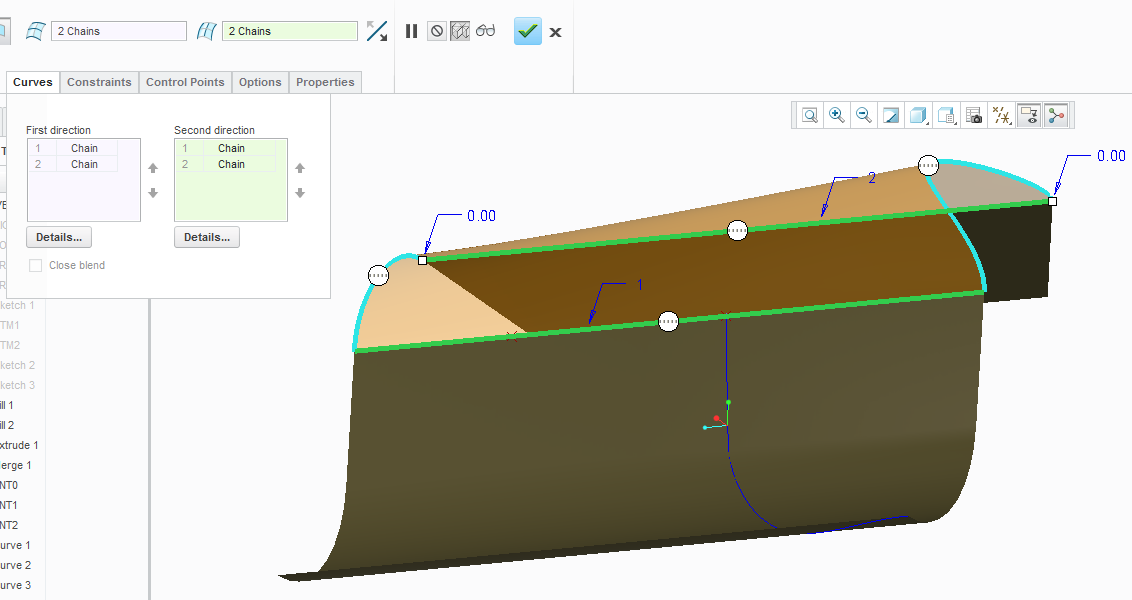Click the first direction surface icon
The height and width of the screenshot is (600, 1132).
click(35, 31)
